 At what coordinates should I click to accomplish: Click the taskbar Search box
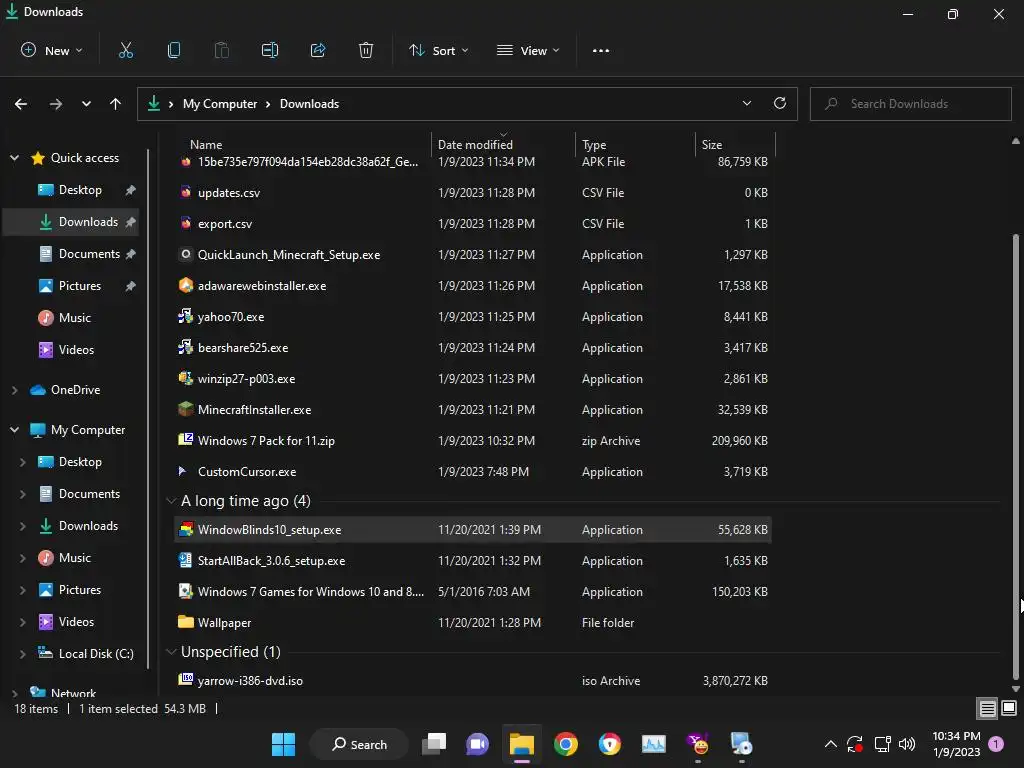click(x=359, y=744)
